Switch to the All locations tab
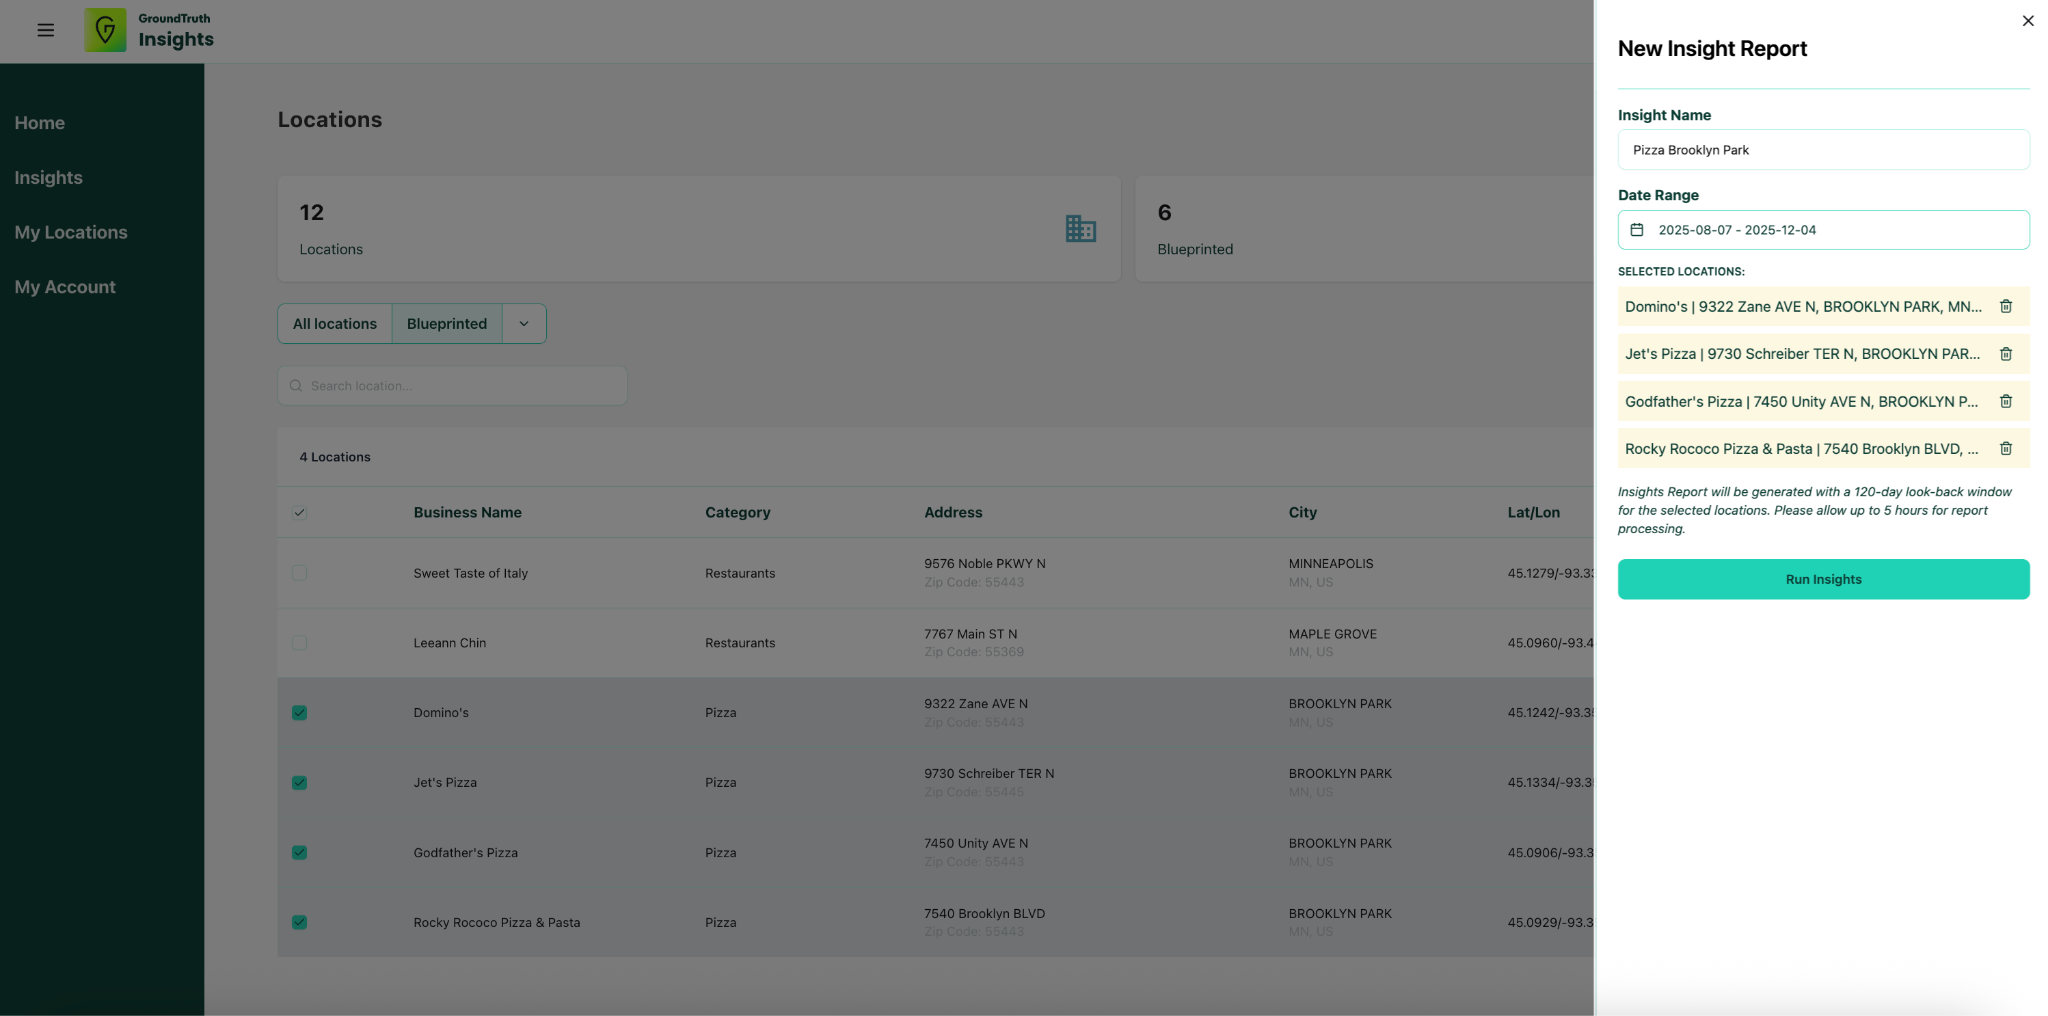This screenshot has height=1016, width=2048. point(335,324)
